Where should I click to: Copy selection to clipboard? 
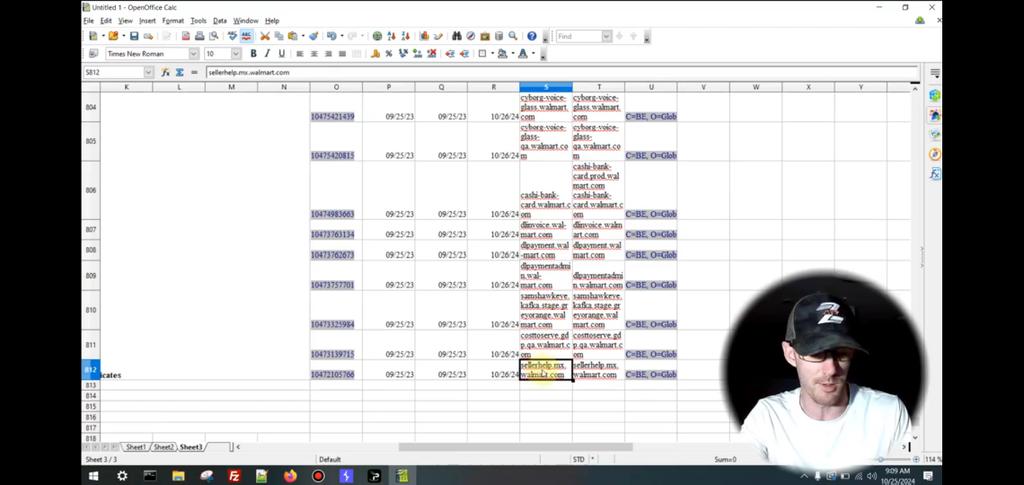pos(279,37)
